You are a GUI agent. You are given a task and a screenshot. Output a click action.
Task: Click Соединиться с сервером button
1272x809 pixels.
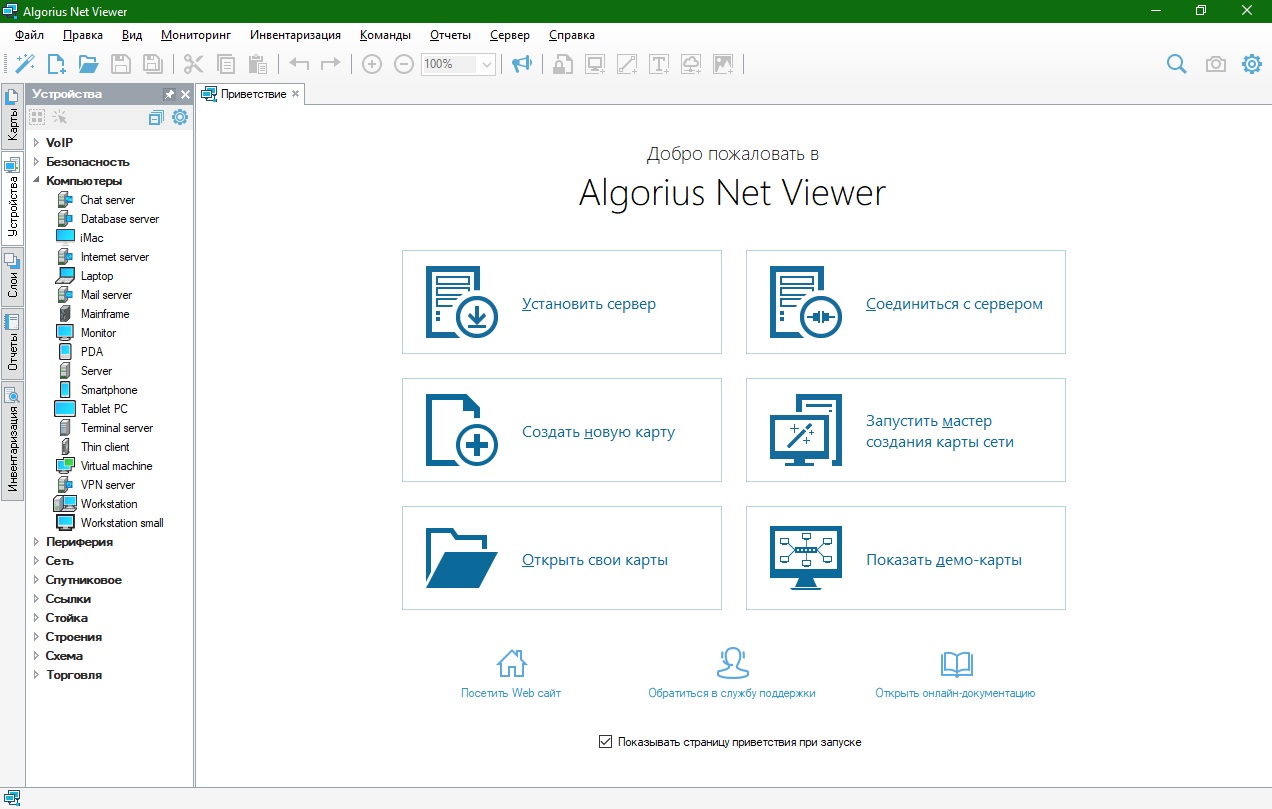906,302
